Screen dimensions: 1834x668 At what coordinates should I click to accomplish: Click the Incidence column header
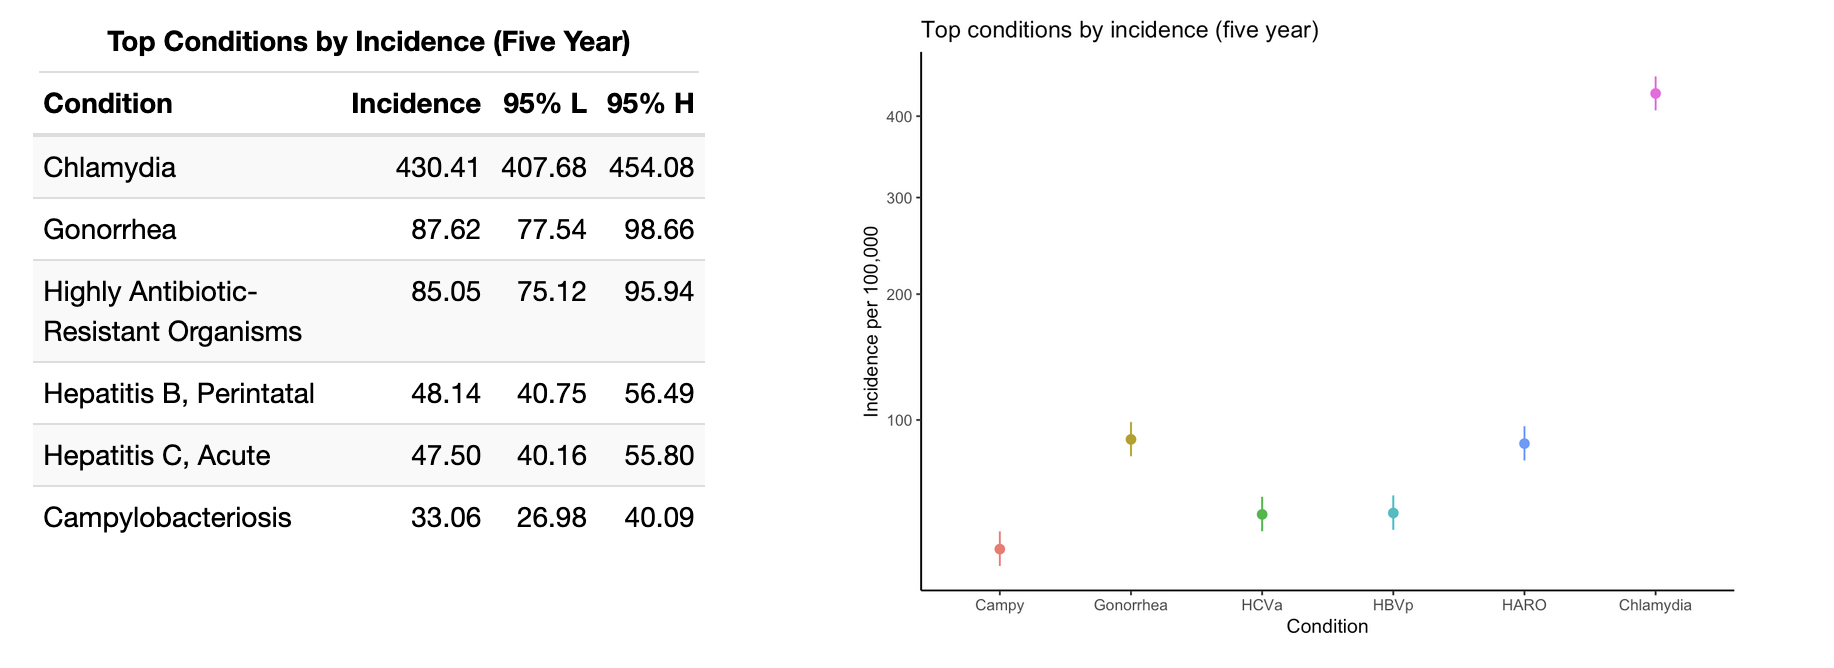(415, 104)
